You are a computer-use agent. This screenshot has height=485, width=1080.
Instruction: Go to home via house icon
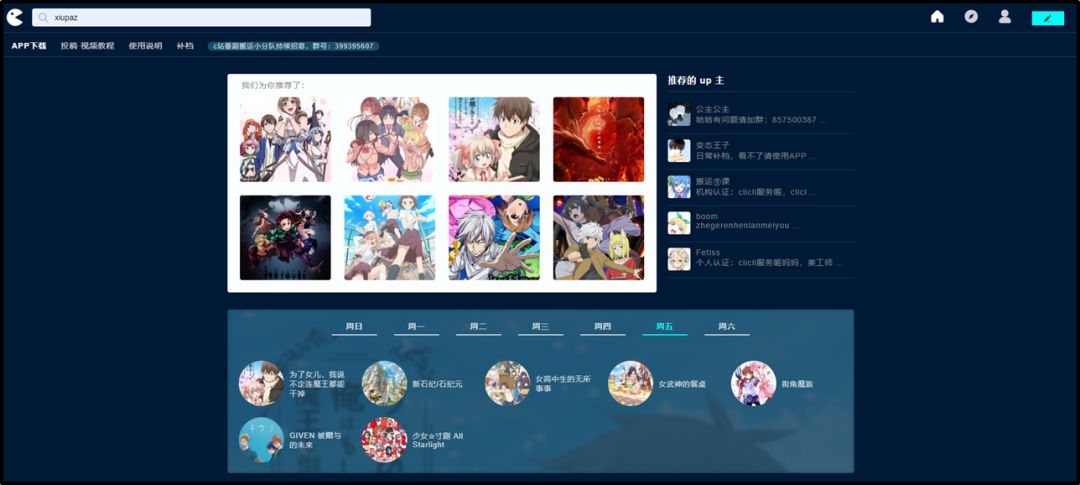(937, 17)
